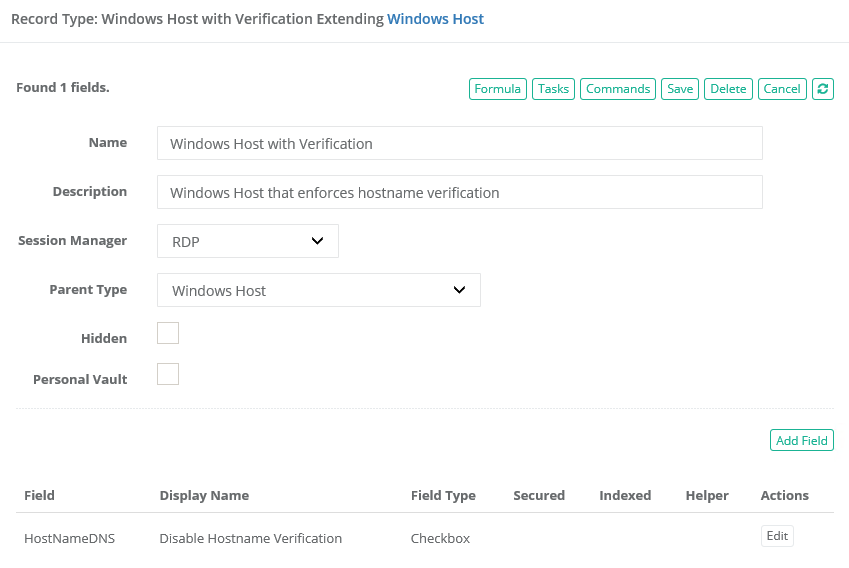This screenshot has height=568, width=849.
Task: Click into the Name input field
Action: (x=459, y=143)
